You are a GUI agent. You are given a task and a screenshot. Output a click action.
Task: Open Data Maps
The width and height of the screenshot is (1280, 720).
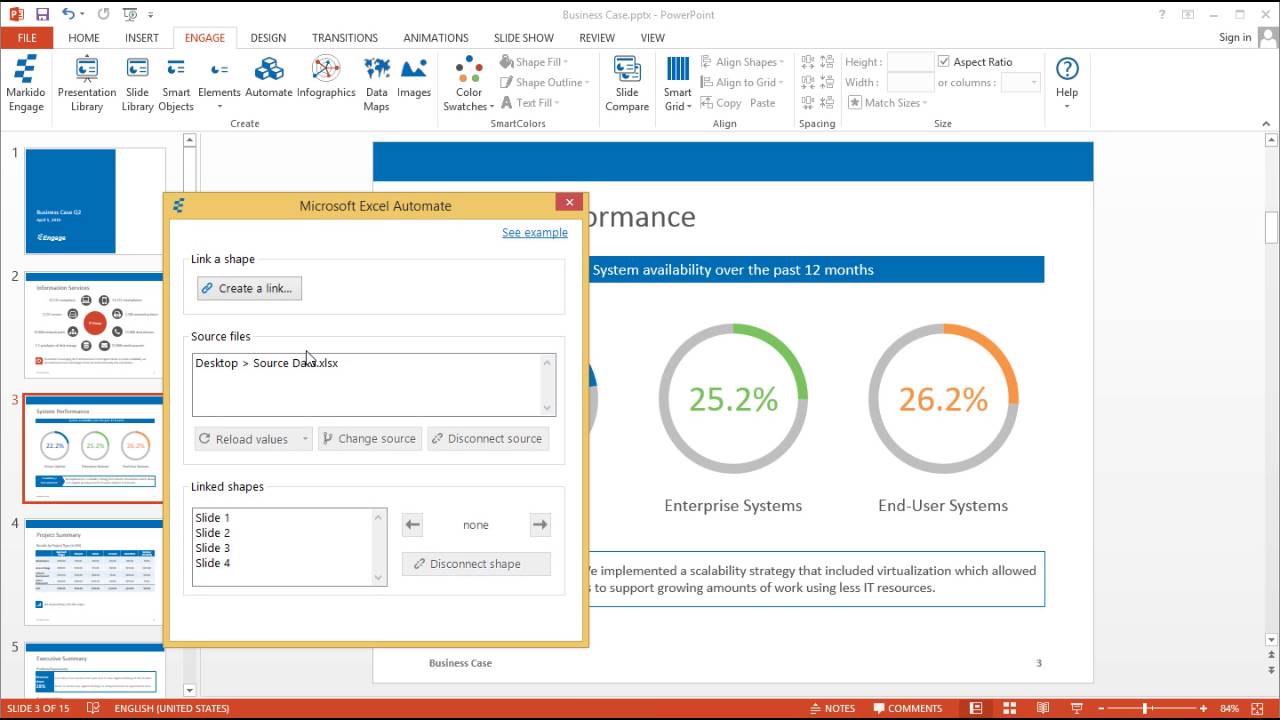pos(376,84)
